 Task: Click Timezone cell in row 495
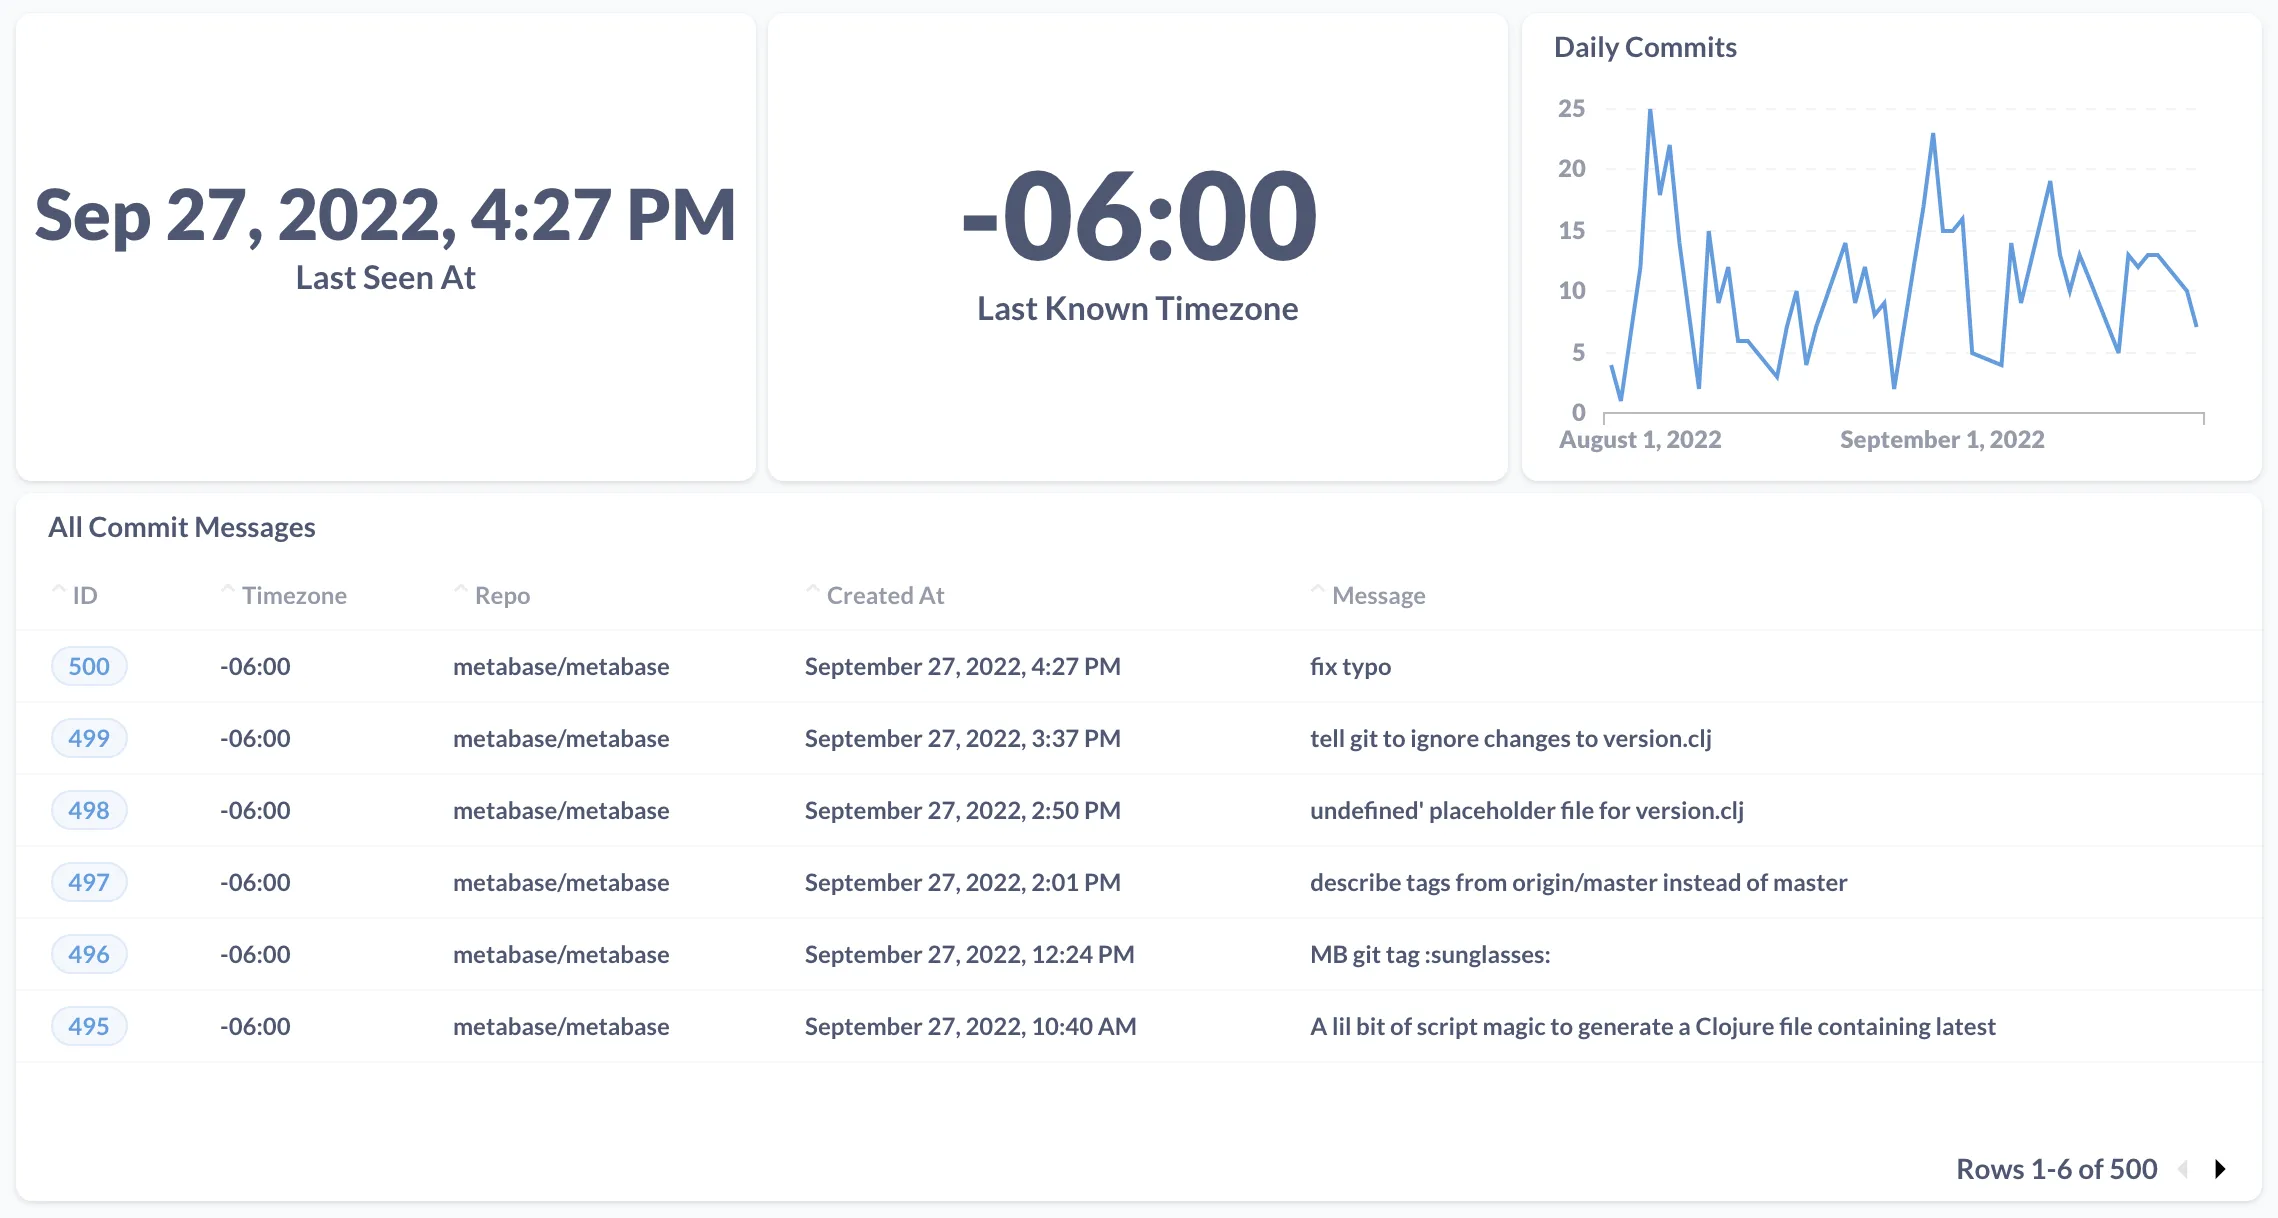point(255,1026)
